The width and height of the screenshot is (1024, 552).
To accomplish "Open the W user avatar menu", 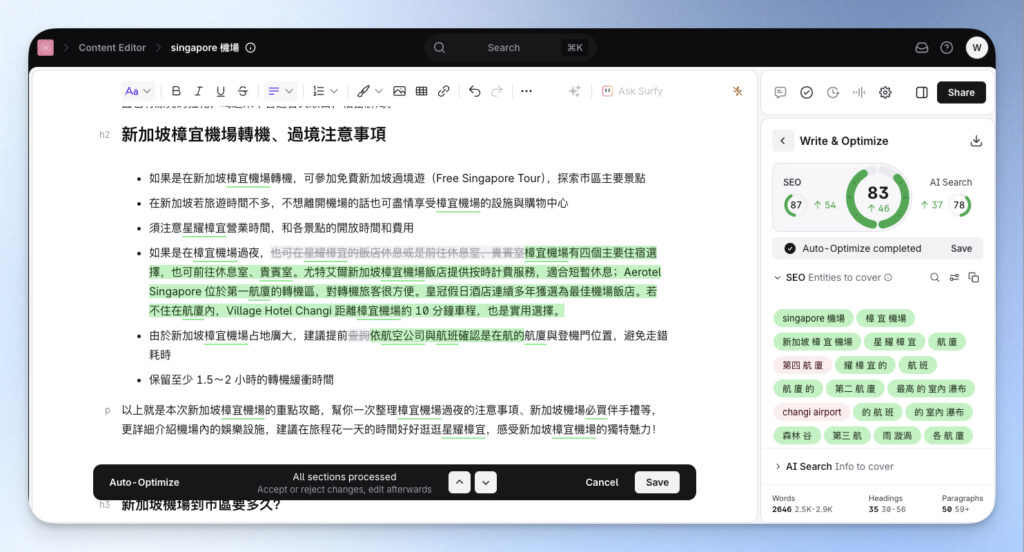I will 976,47.
